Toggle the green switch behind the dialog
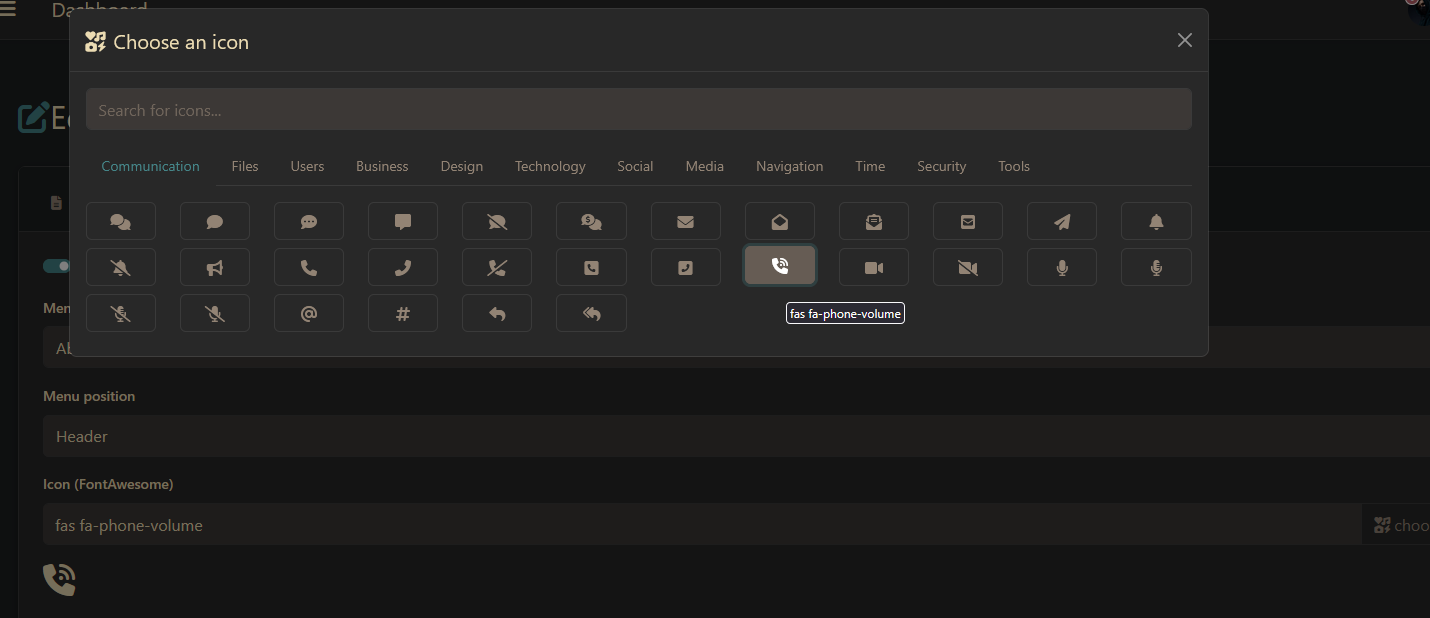The width and height of the screenshot is (1430, 618). click(x=56, y=266)
